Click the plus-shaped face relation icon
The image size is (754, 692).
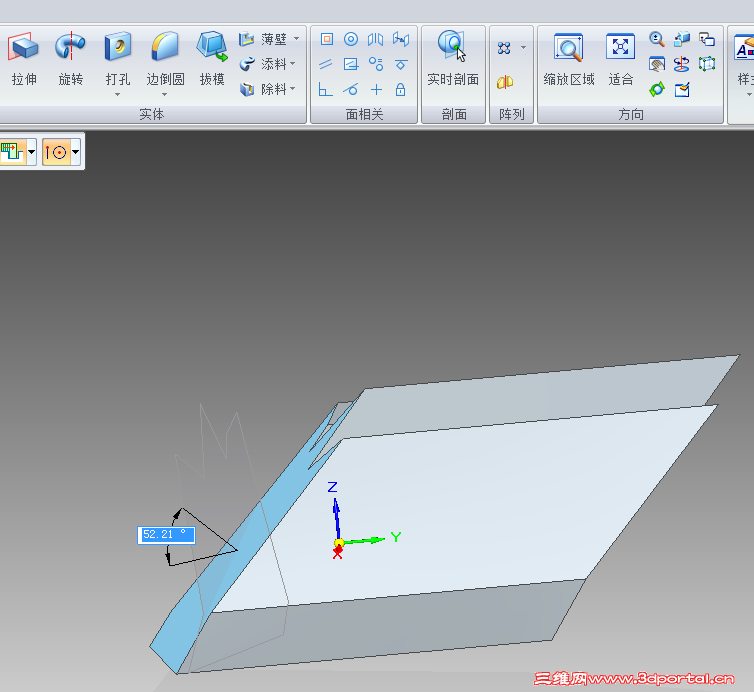376,89
